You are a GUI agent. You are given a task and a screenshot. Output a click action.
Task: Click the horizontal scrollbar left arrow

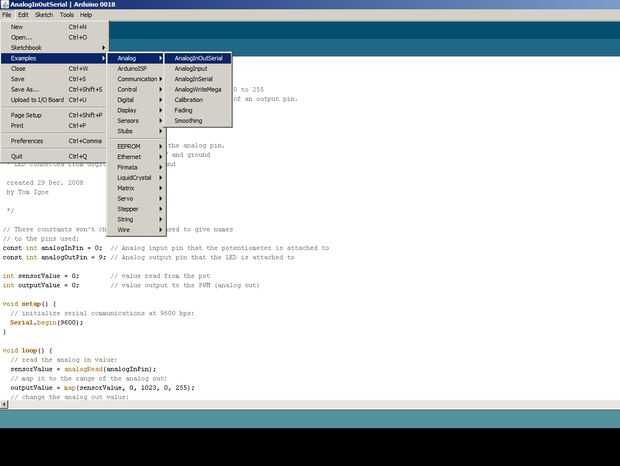click(x=4, y=404)
